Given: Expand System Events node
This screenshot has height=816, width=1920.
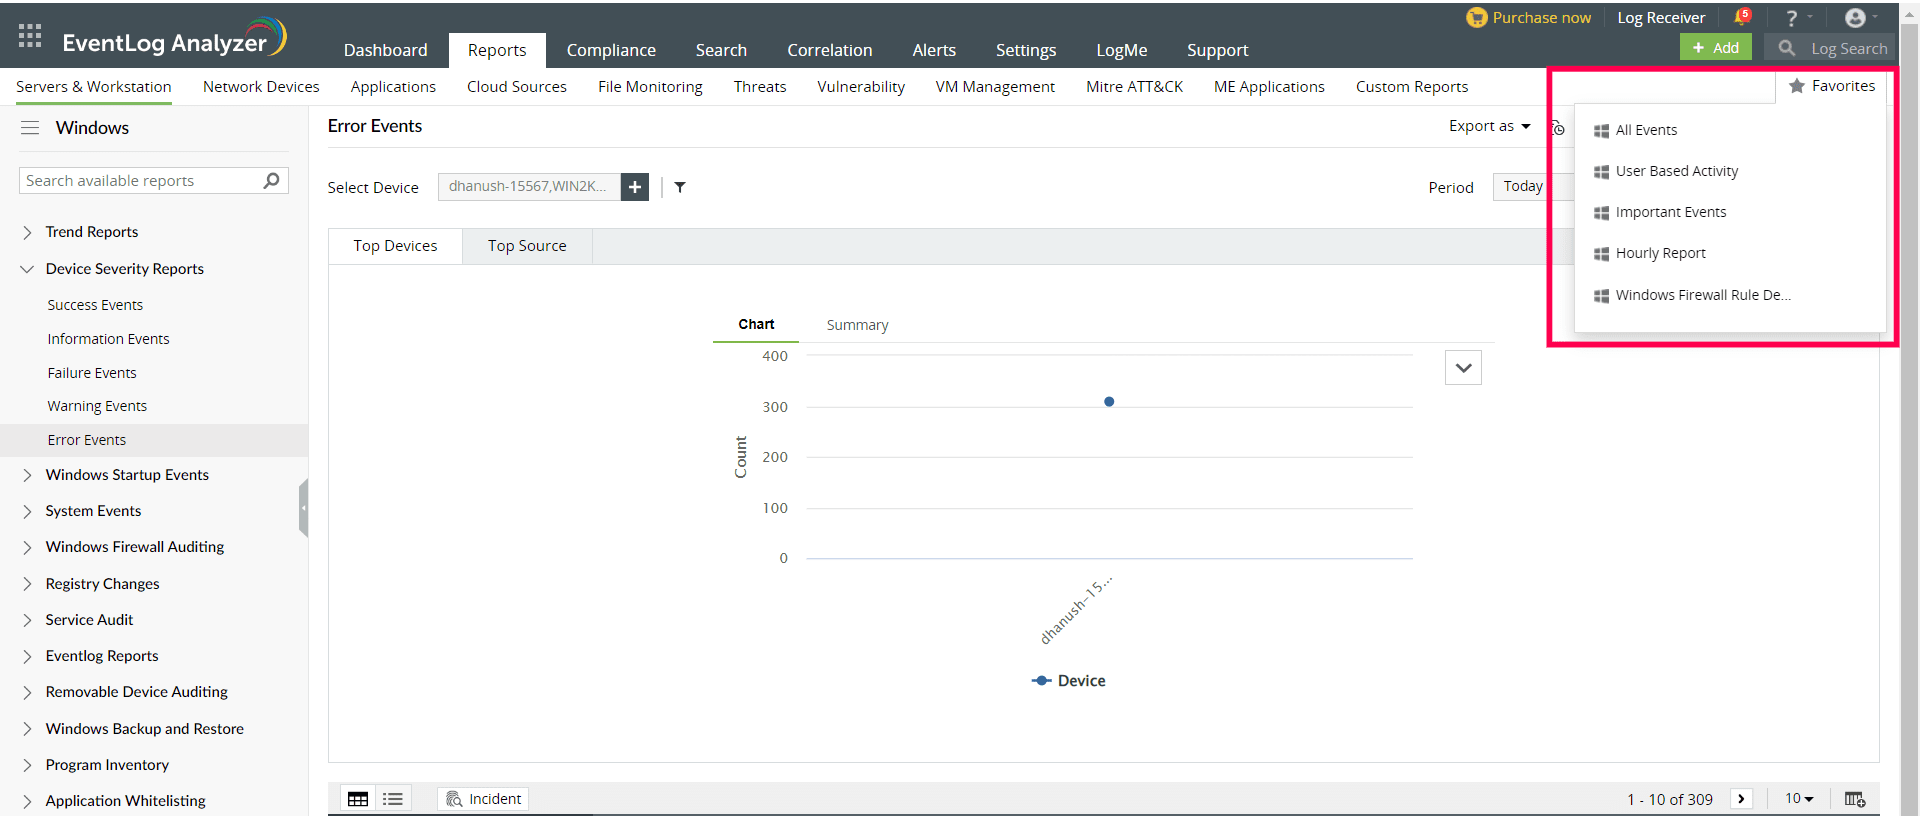Looking at the screenshot, I should click(27, 511).
